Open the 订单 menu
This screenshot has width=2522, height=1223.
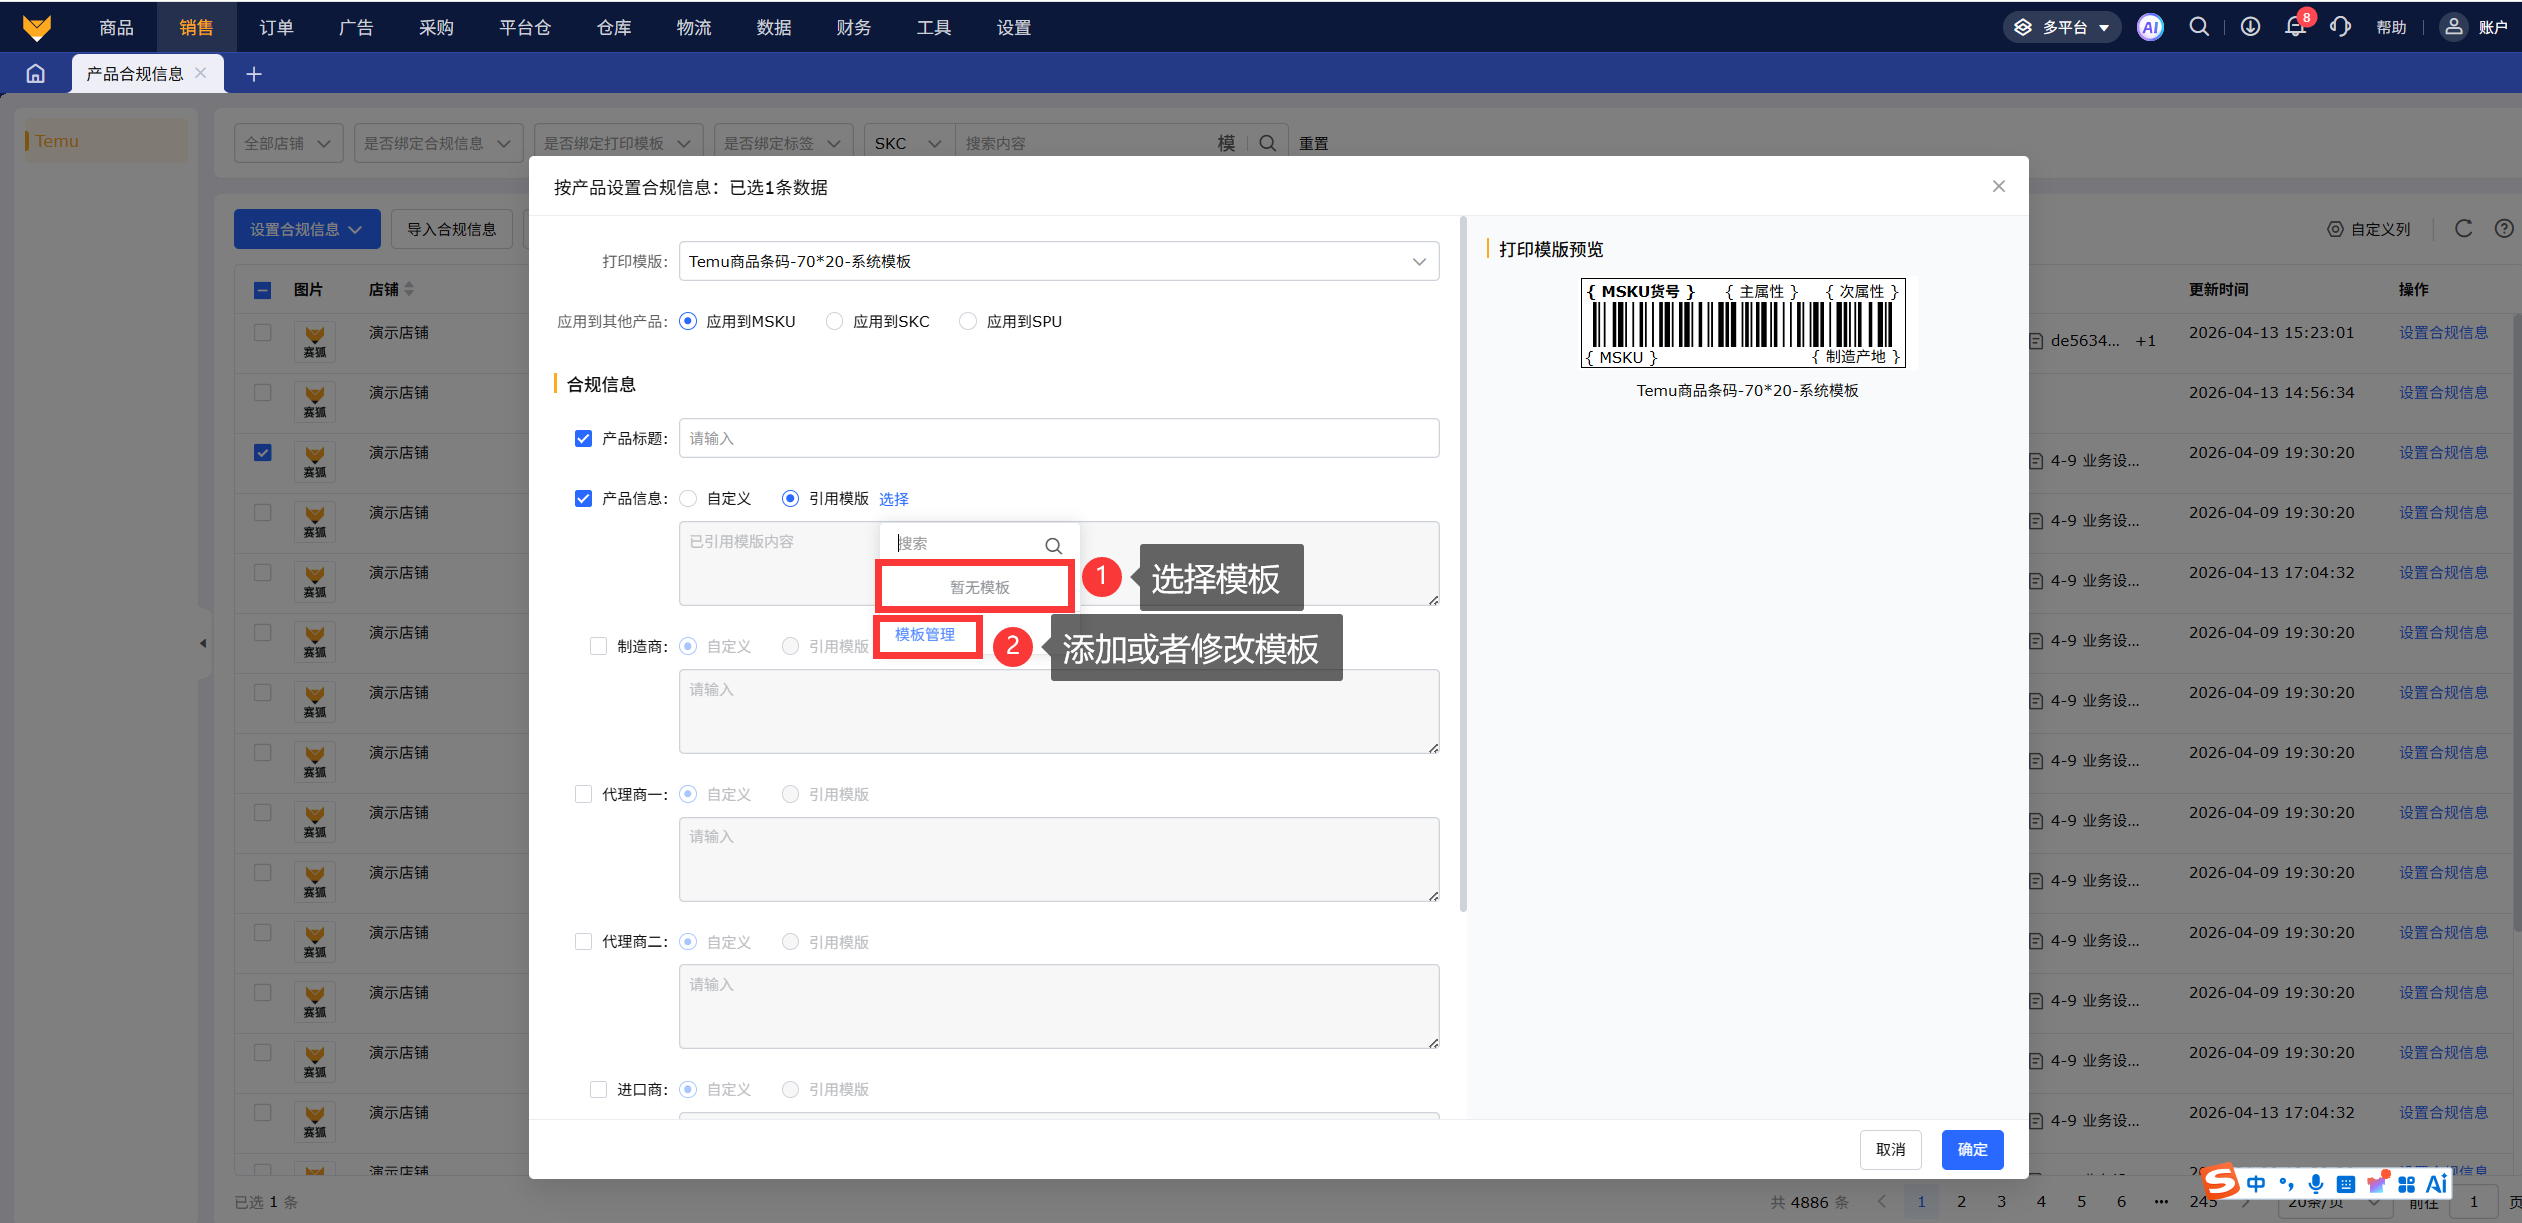pyautogui.click(x=276, y=27)
